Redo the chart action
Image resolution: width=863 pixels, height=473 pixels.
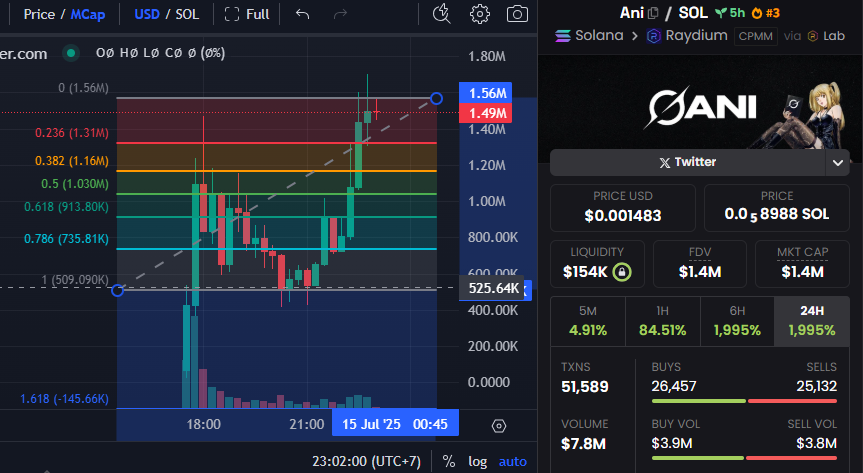coord(341,14)
